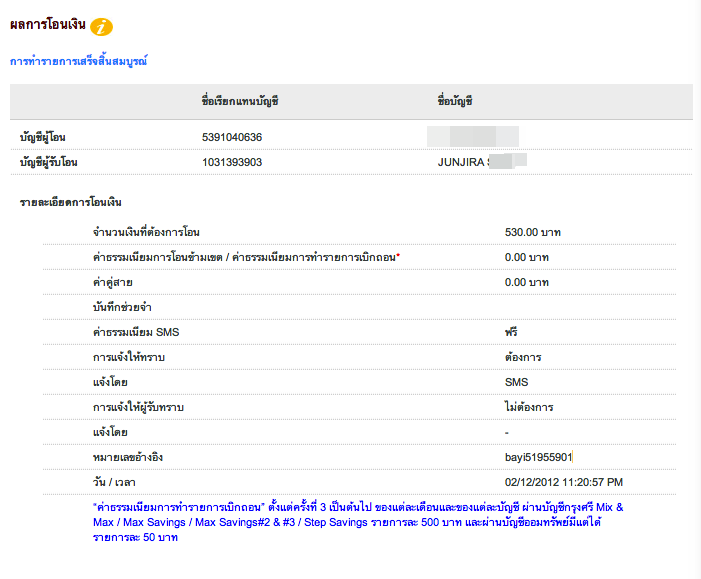Click the column header ชื่อเรียกแทนบัญชี
This screenshot has width=701, height=579.
240,101
